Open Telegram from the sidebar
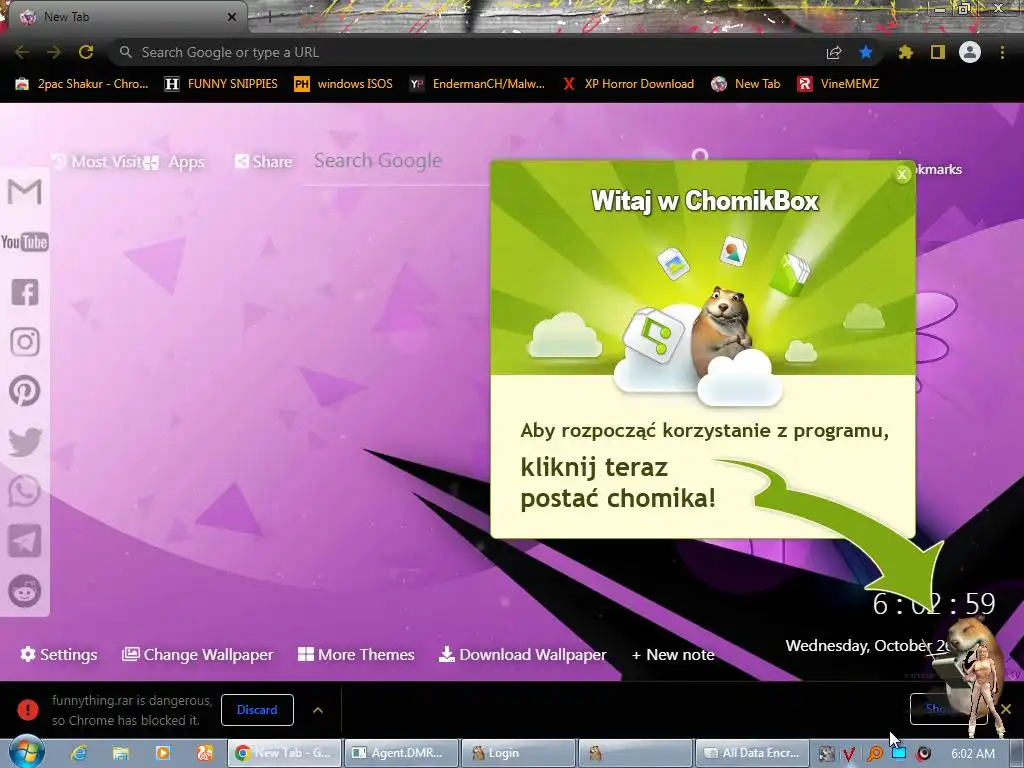Viewport: 1024px width, 768px height. [25, 541]
